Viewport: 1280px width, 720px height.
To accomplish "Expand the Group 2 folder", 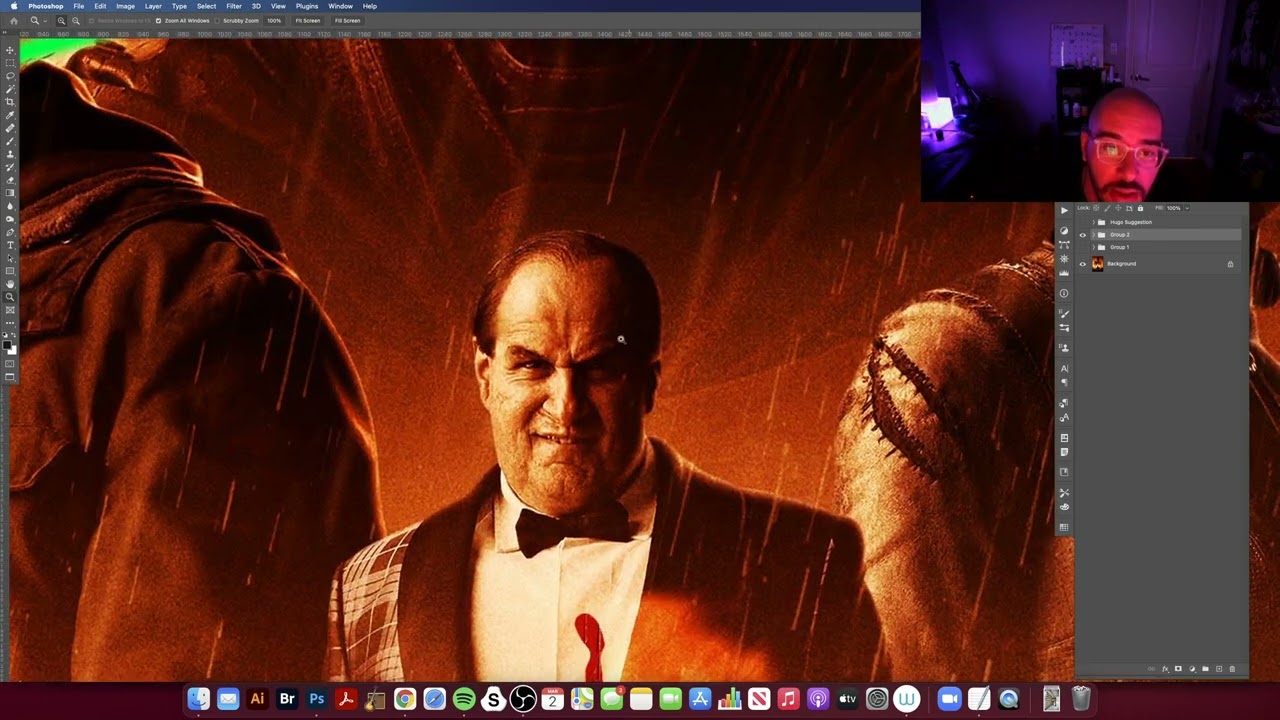I will coord(1094,235).
